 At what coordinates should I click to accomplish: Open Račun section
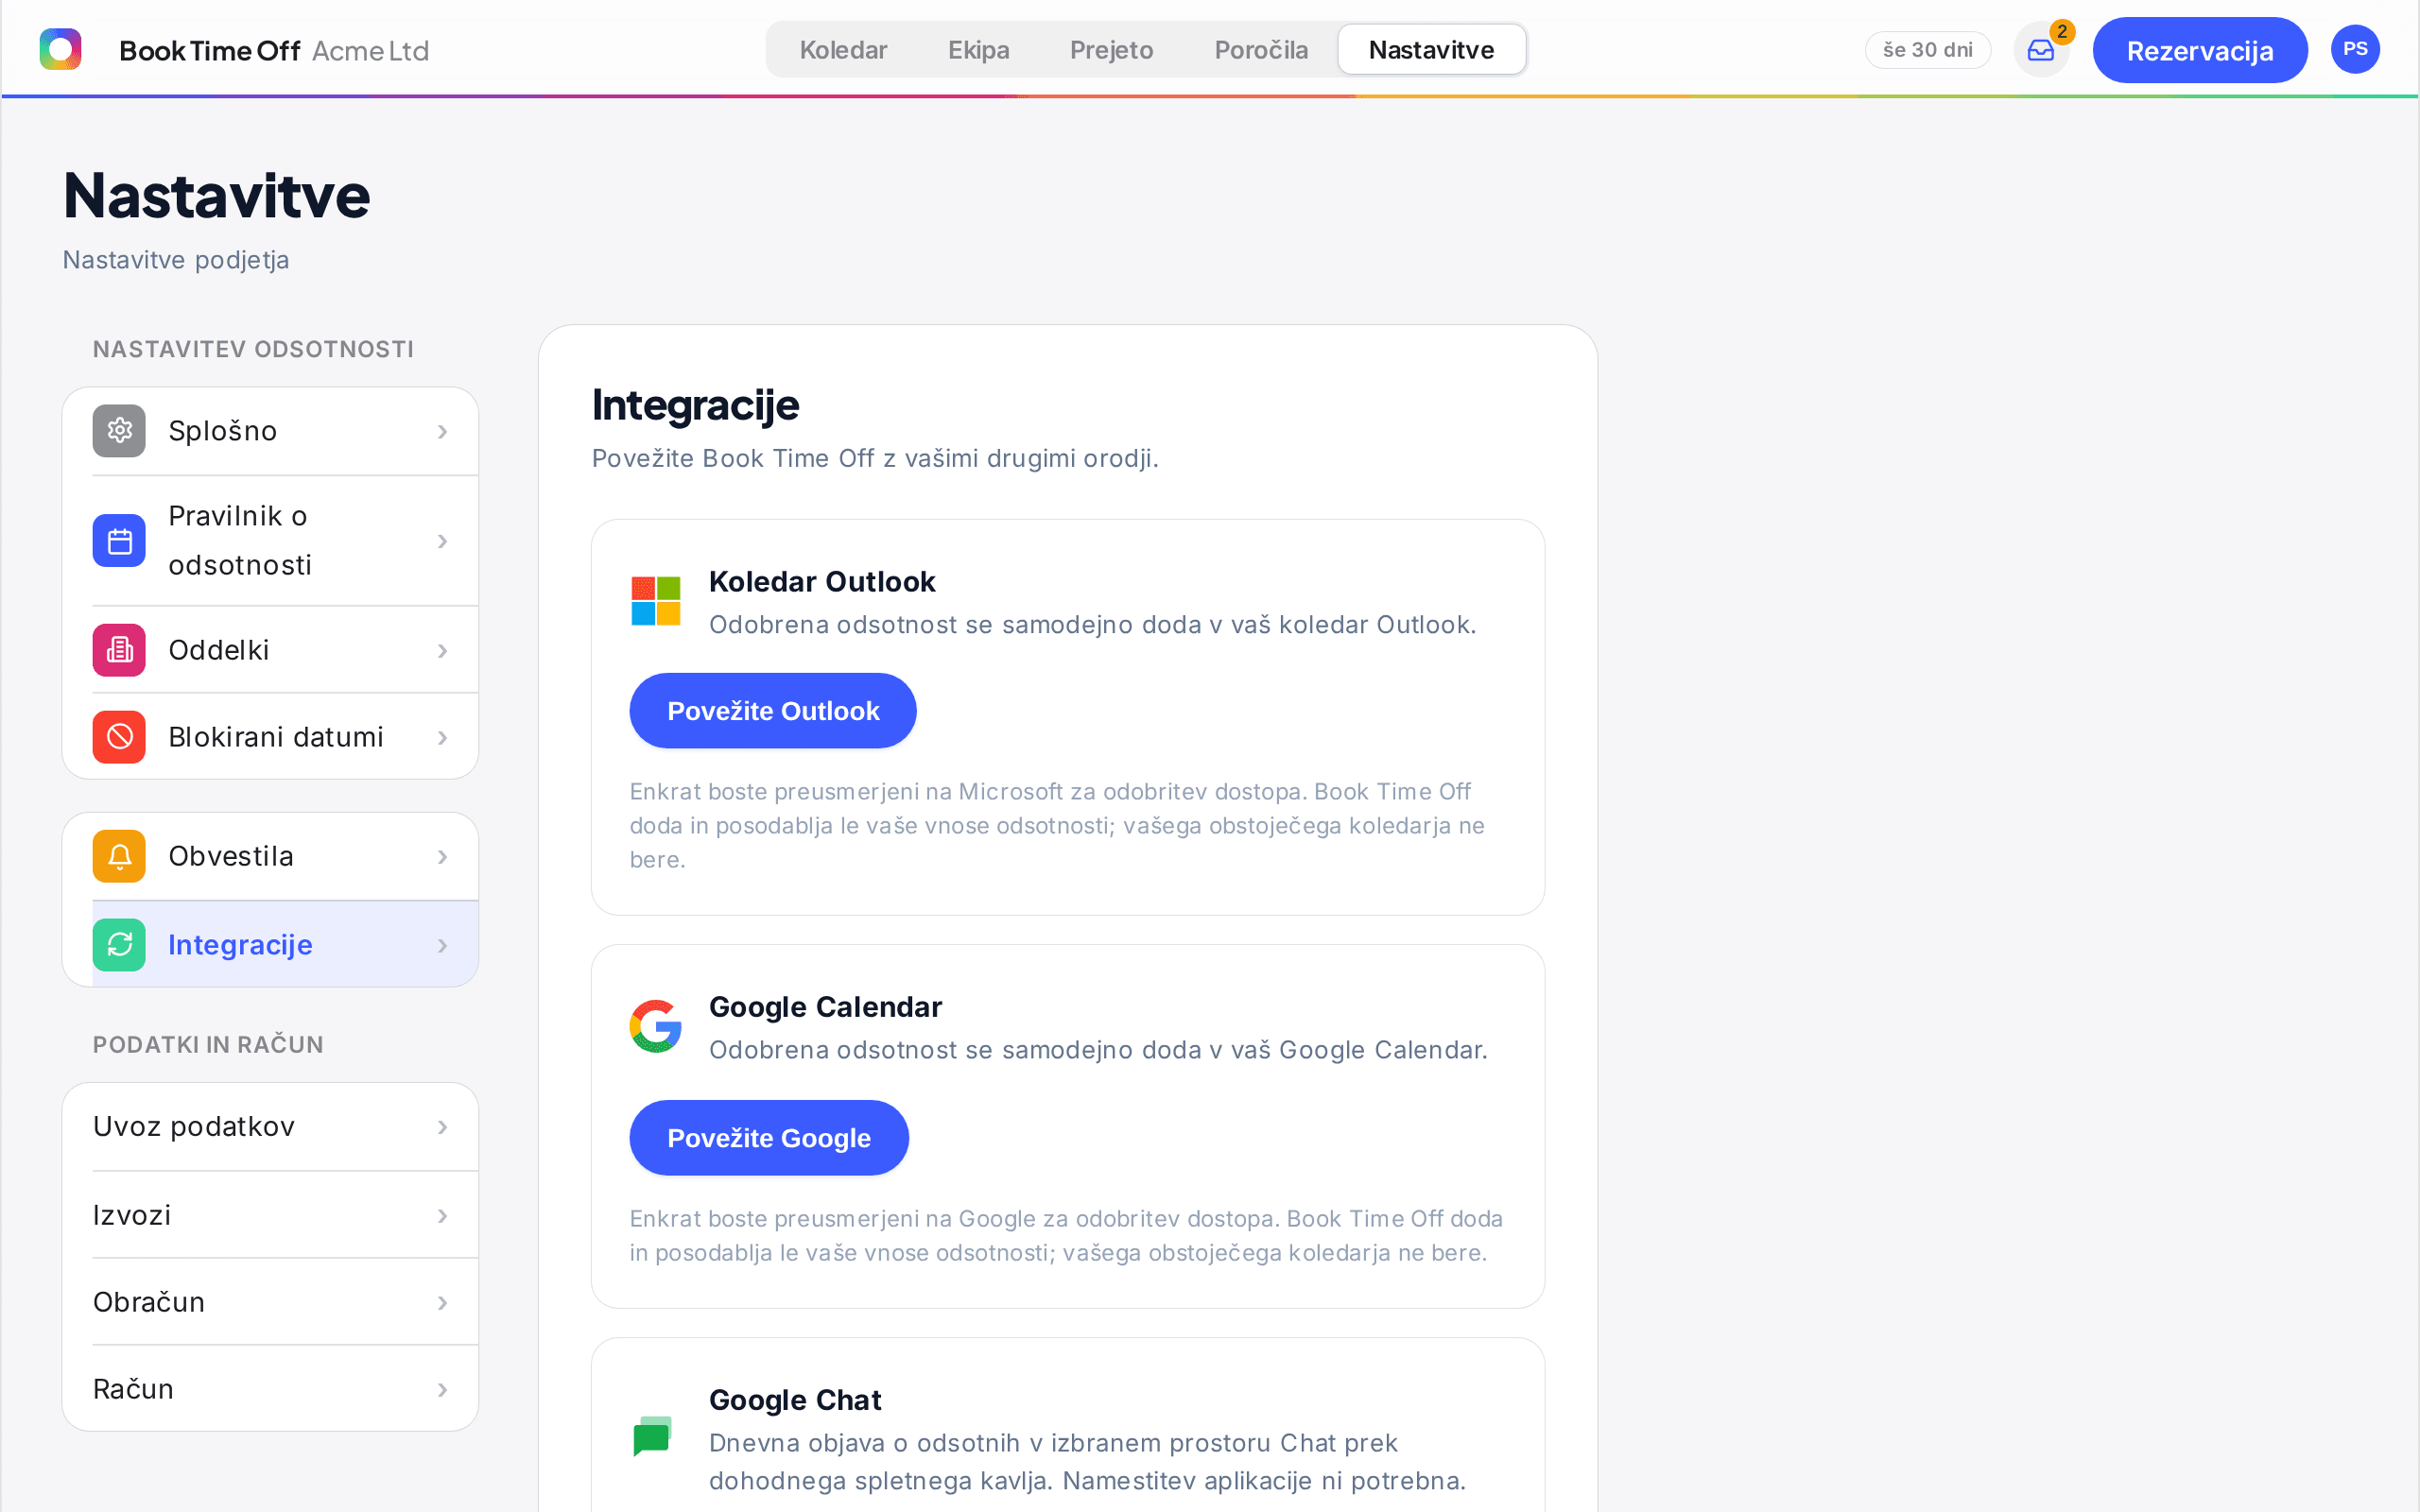coord(270,1389)
